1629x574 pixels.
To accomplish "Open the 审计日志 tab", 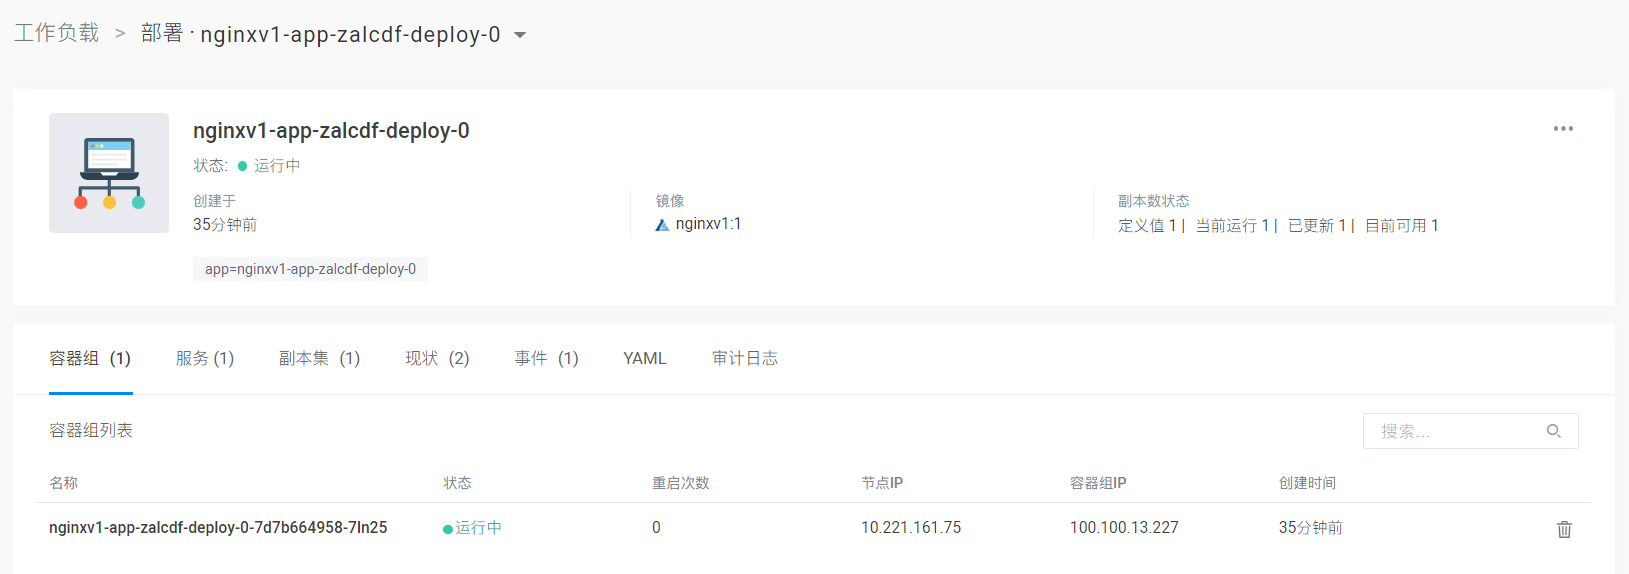I will coord(745,358).
